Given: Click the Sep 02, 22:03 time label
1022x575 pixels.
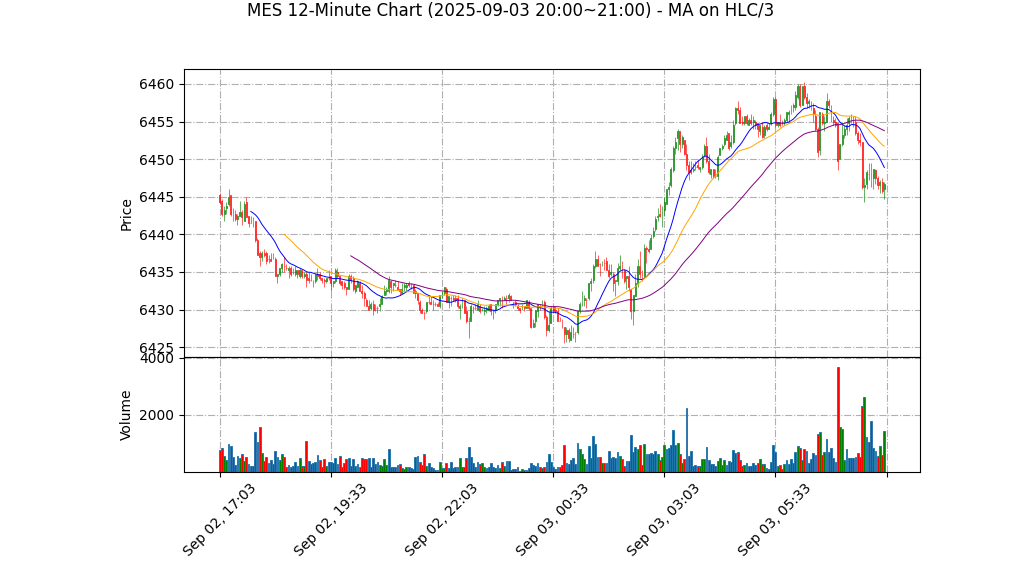Looking at the screenshot, I should pyautogui.click(x=441, y=520).
